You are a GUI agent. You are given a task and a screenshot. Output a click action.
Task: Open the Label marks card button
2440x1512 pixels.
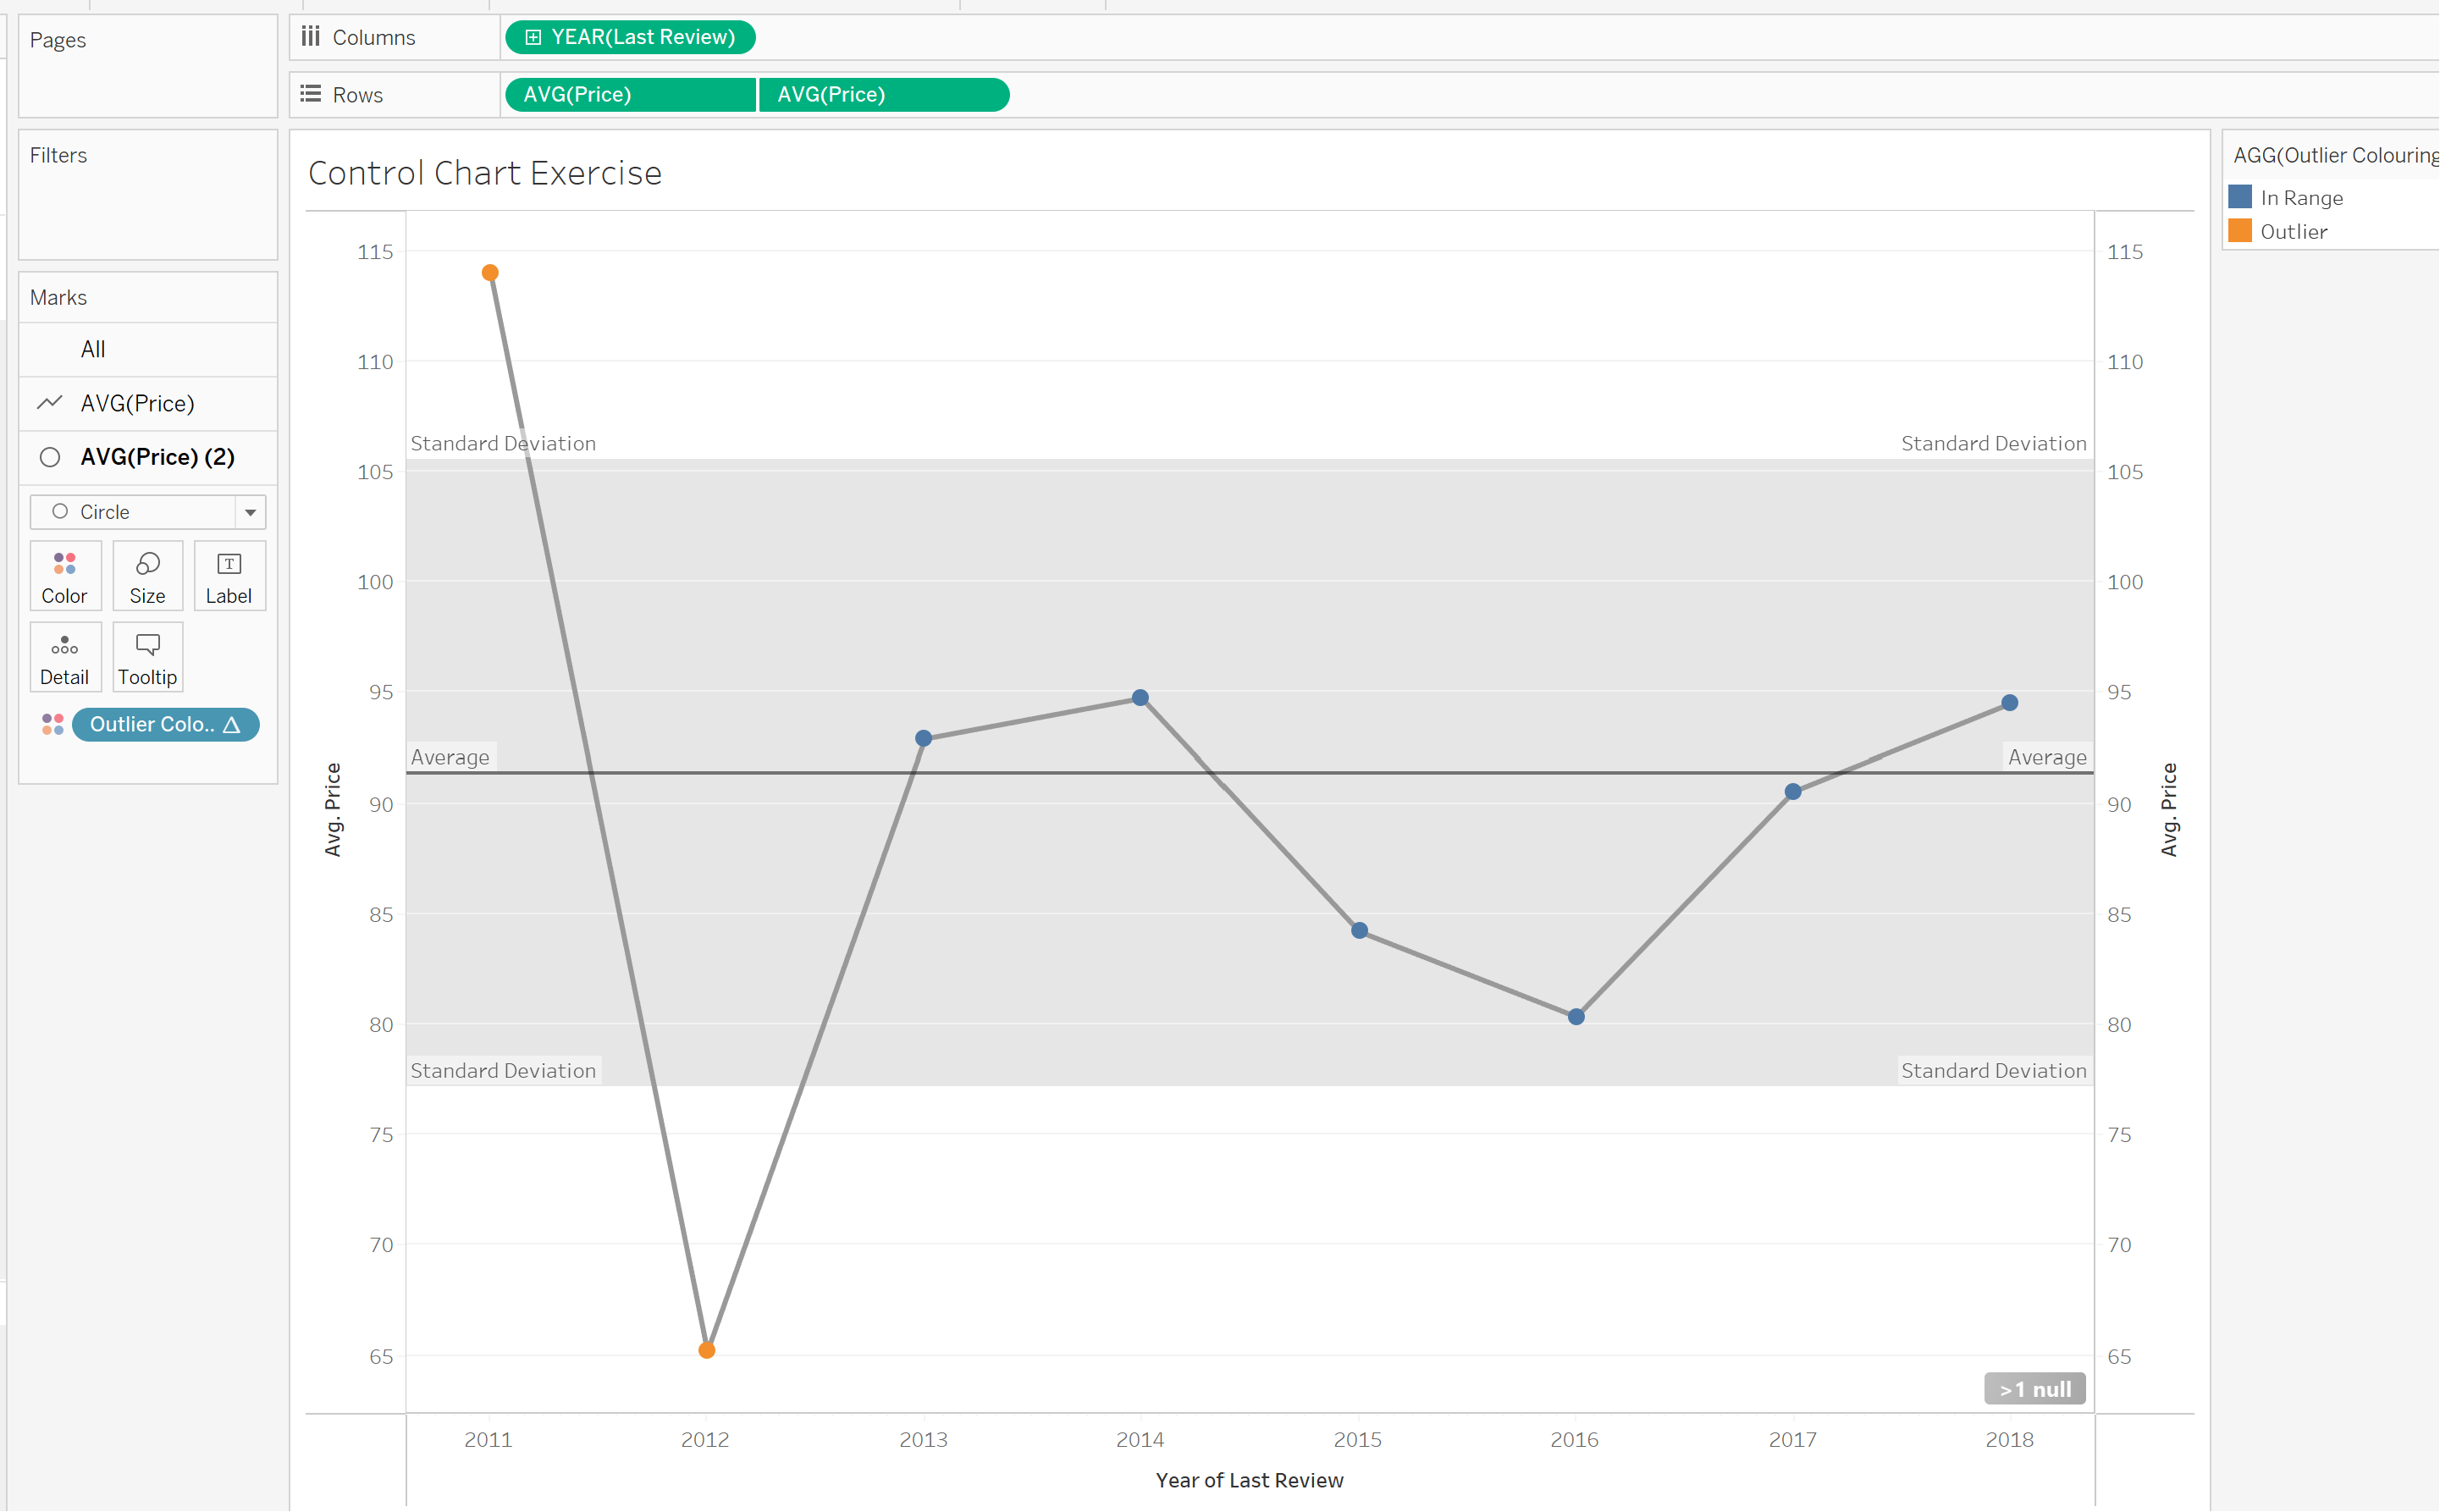click(229, 576)
